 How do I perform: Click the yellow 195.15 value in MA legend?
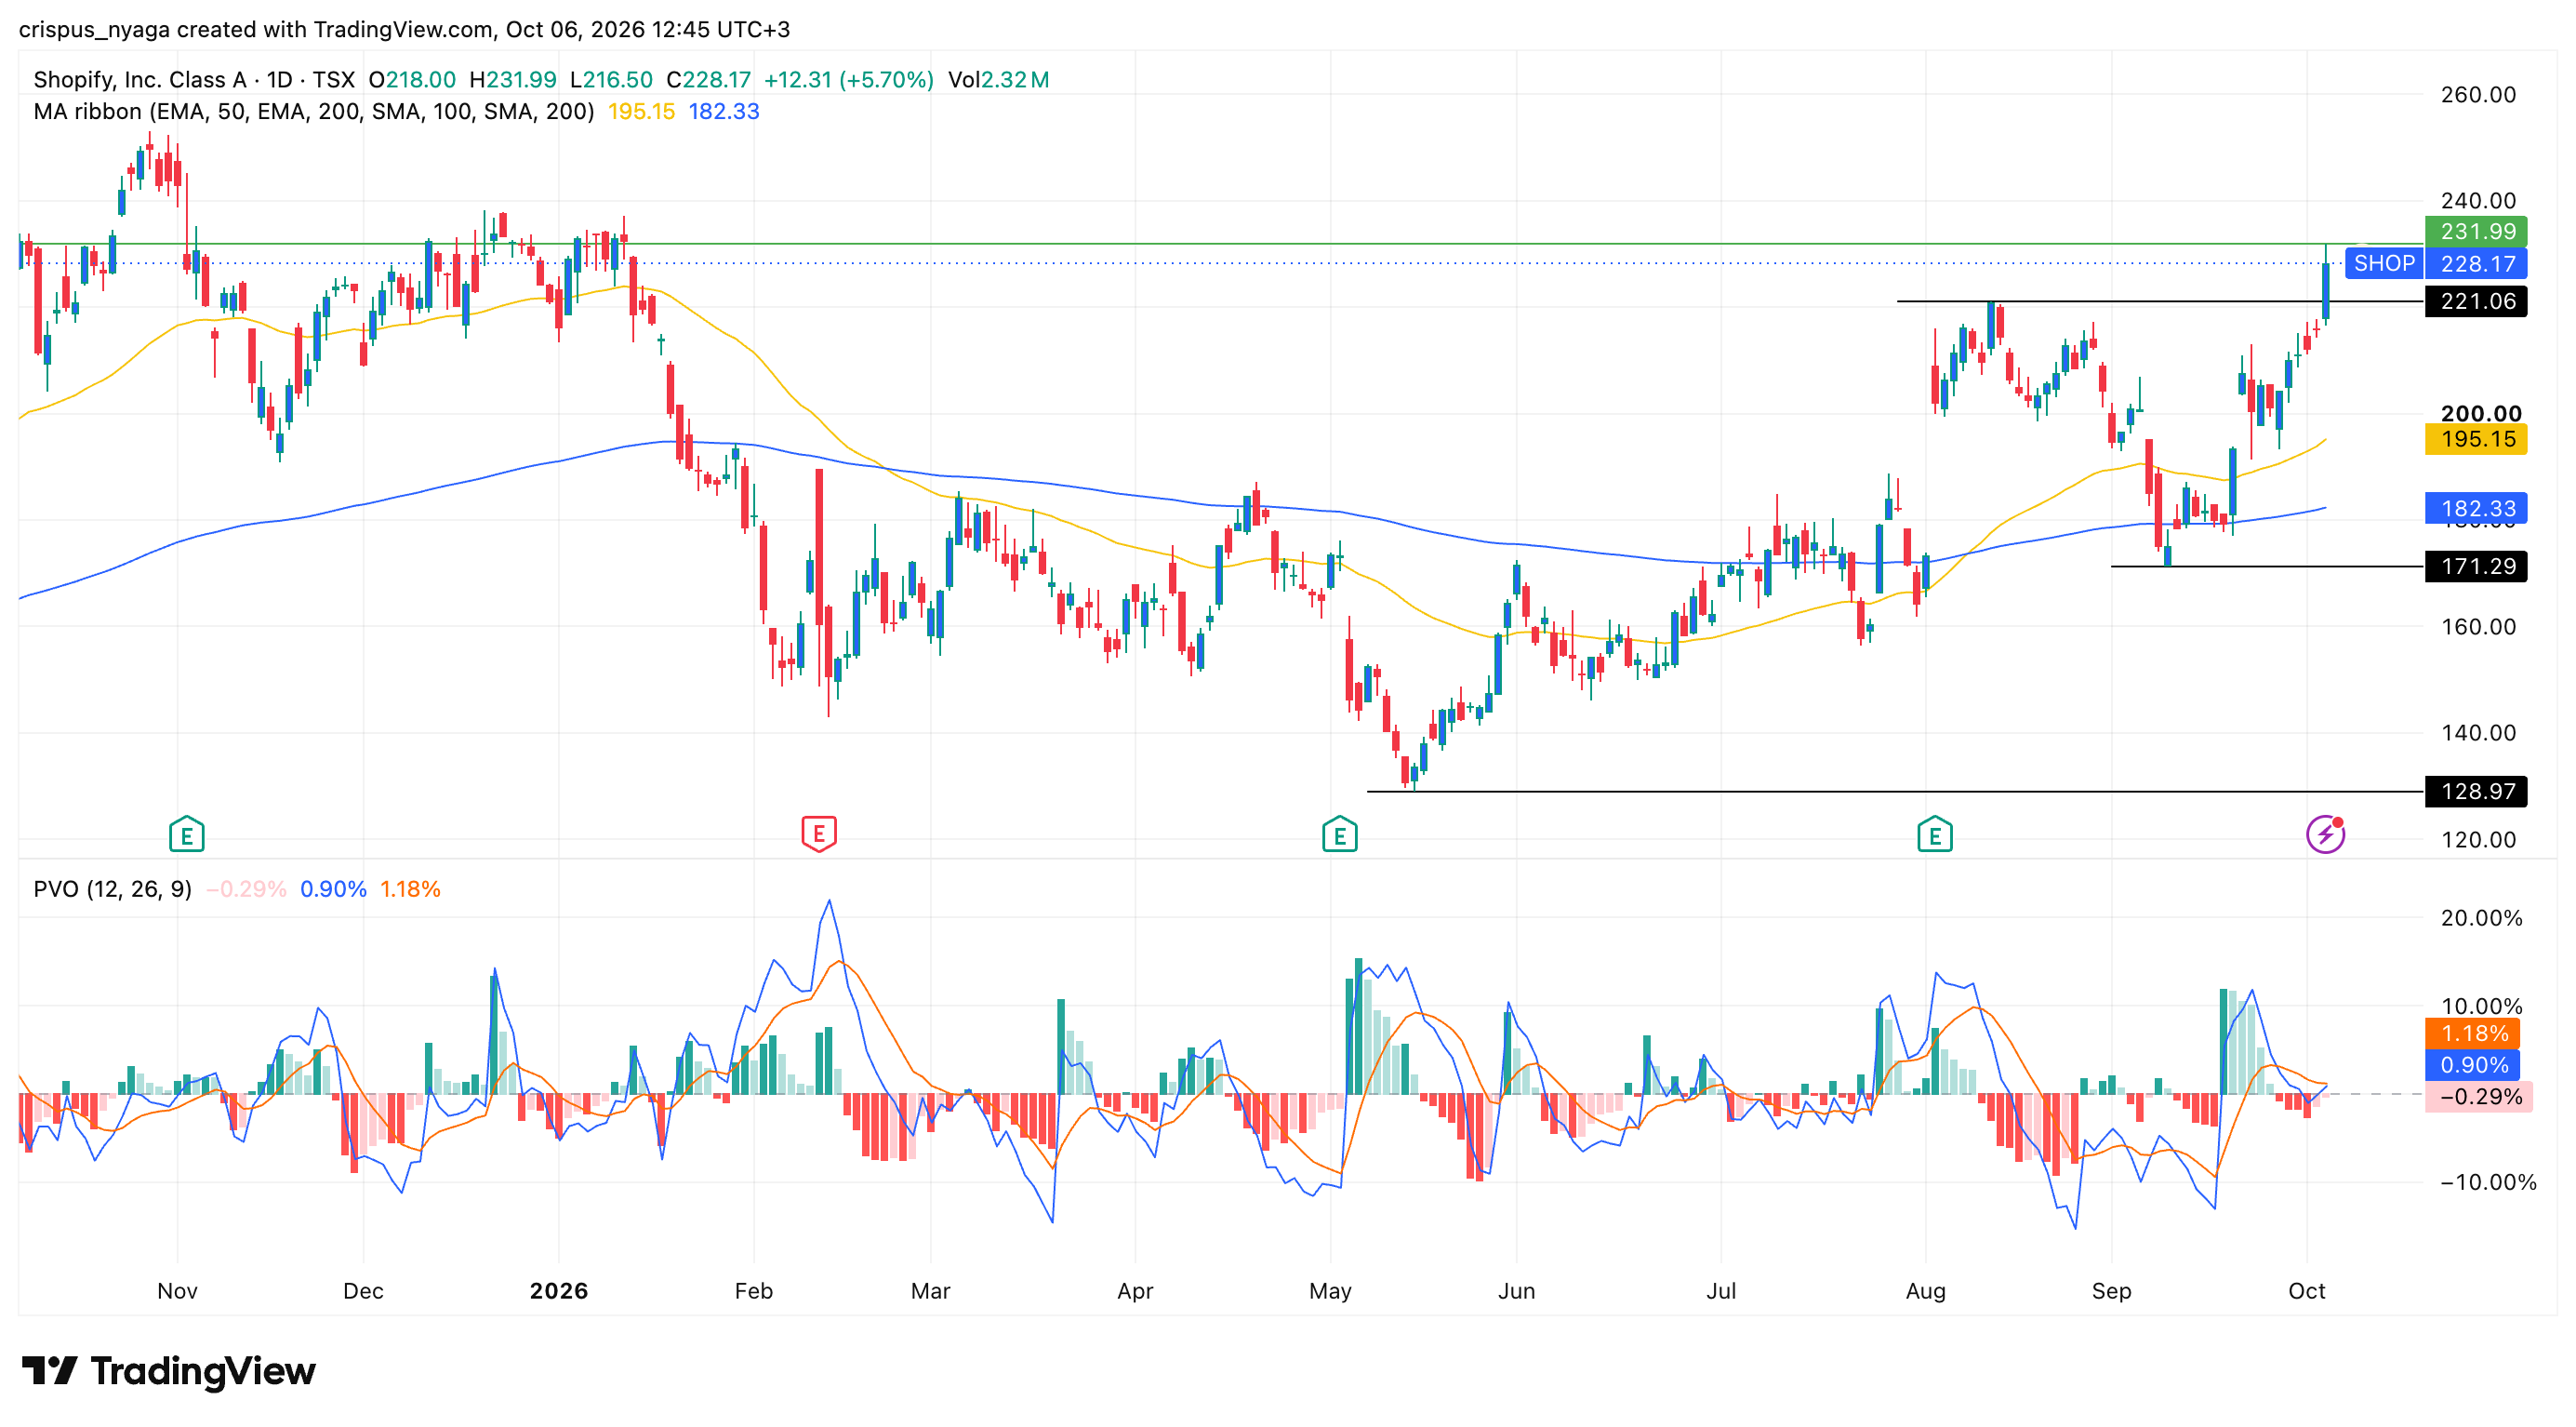[x=641, y=112]
